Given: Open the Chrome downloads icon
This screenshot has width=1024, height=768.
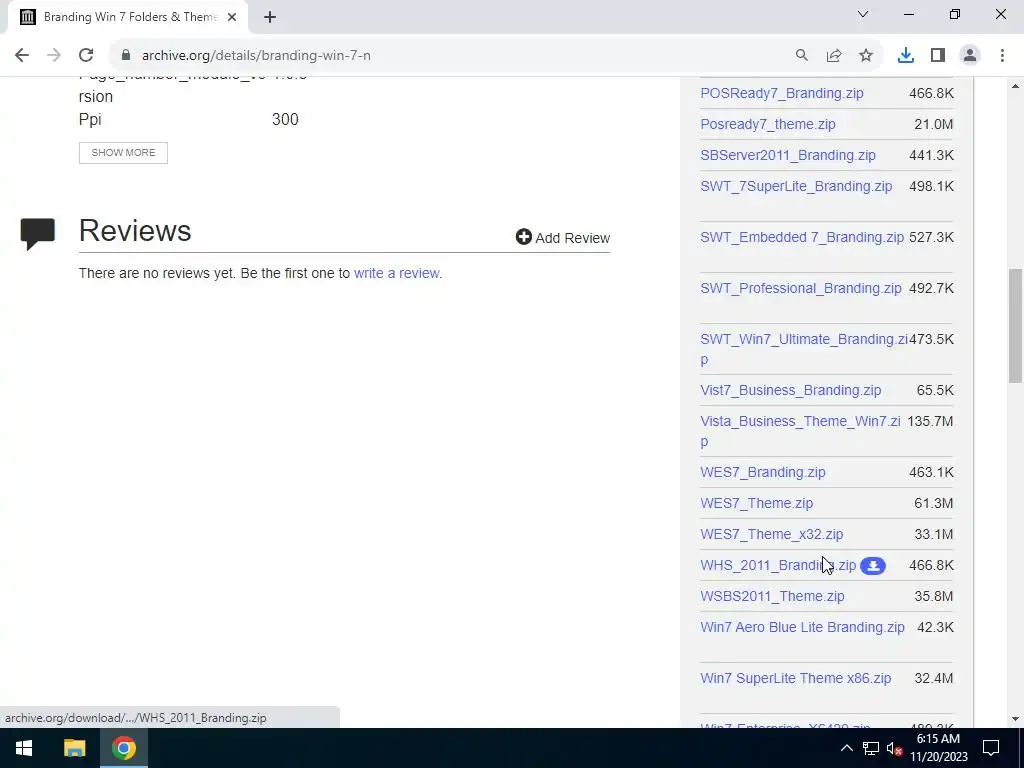Looking at the screenshot, I should pyautogui.click(x=905, y=56).
